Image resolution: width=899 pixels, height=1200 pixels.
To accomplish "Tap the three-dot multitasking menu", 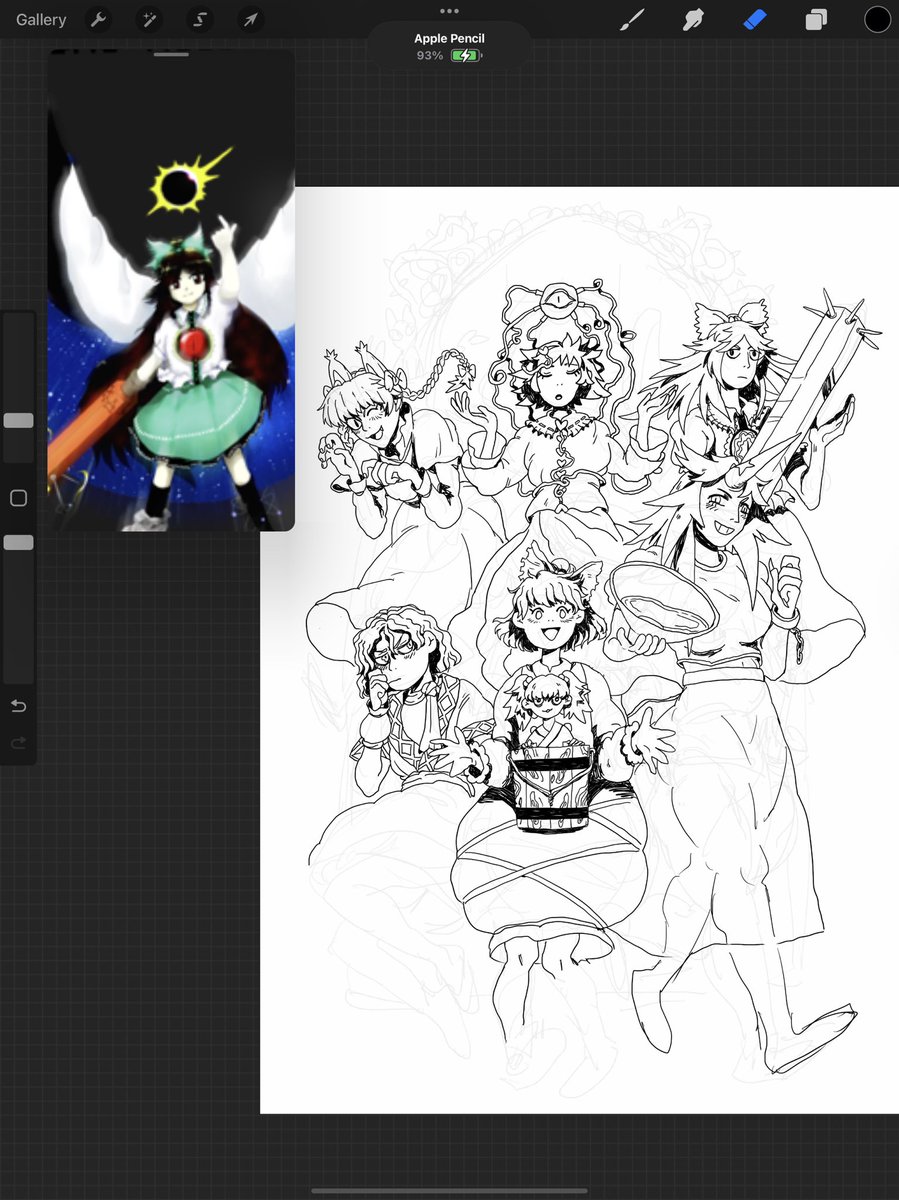I will click(449, 11).
